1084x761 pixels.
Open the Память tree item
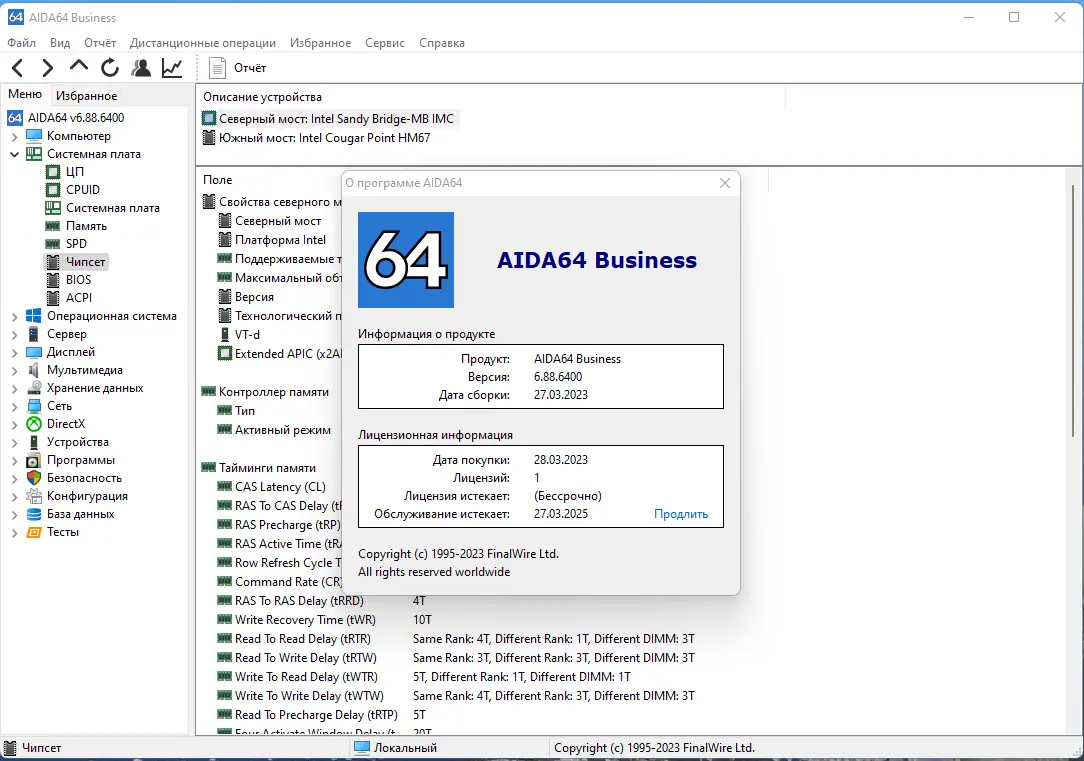click(86, 225)
